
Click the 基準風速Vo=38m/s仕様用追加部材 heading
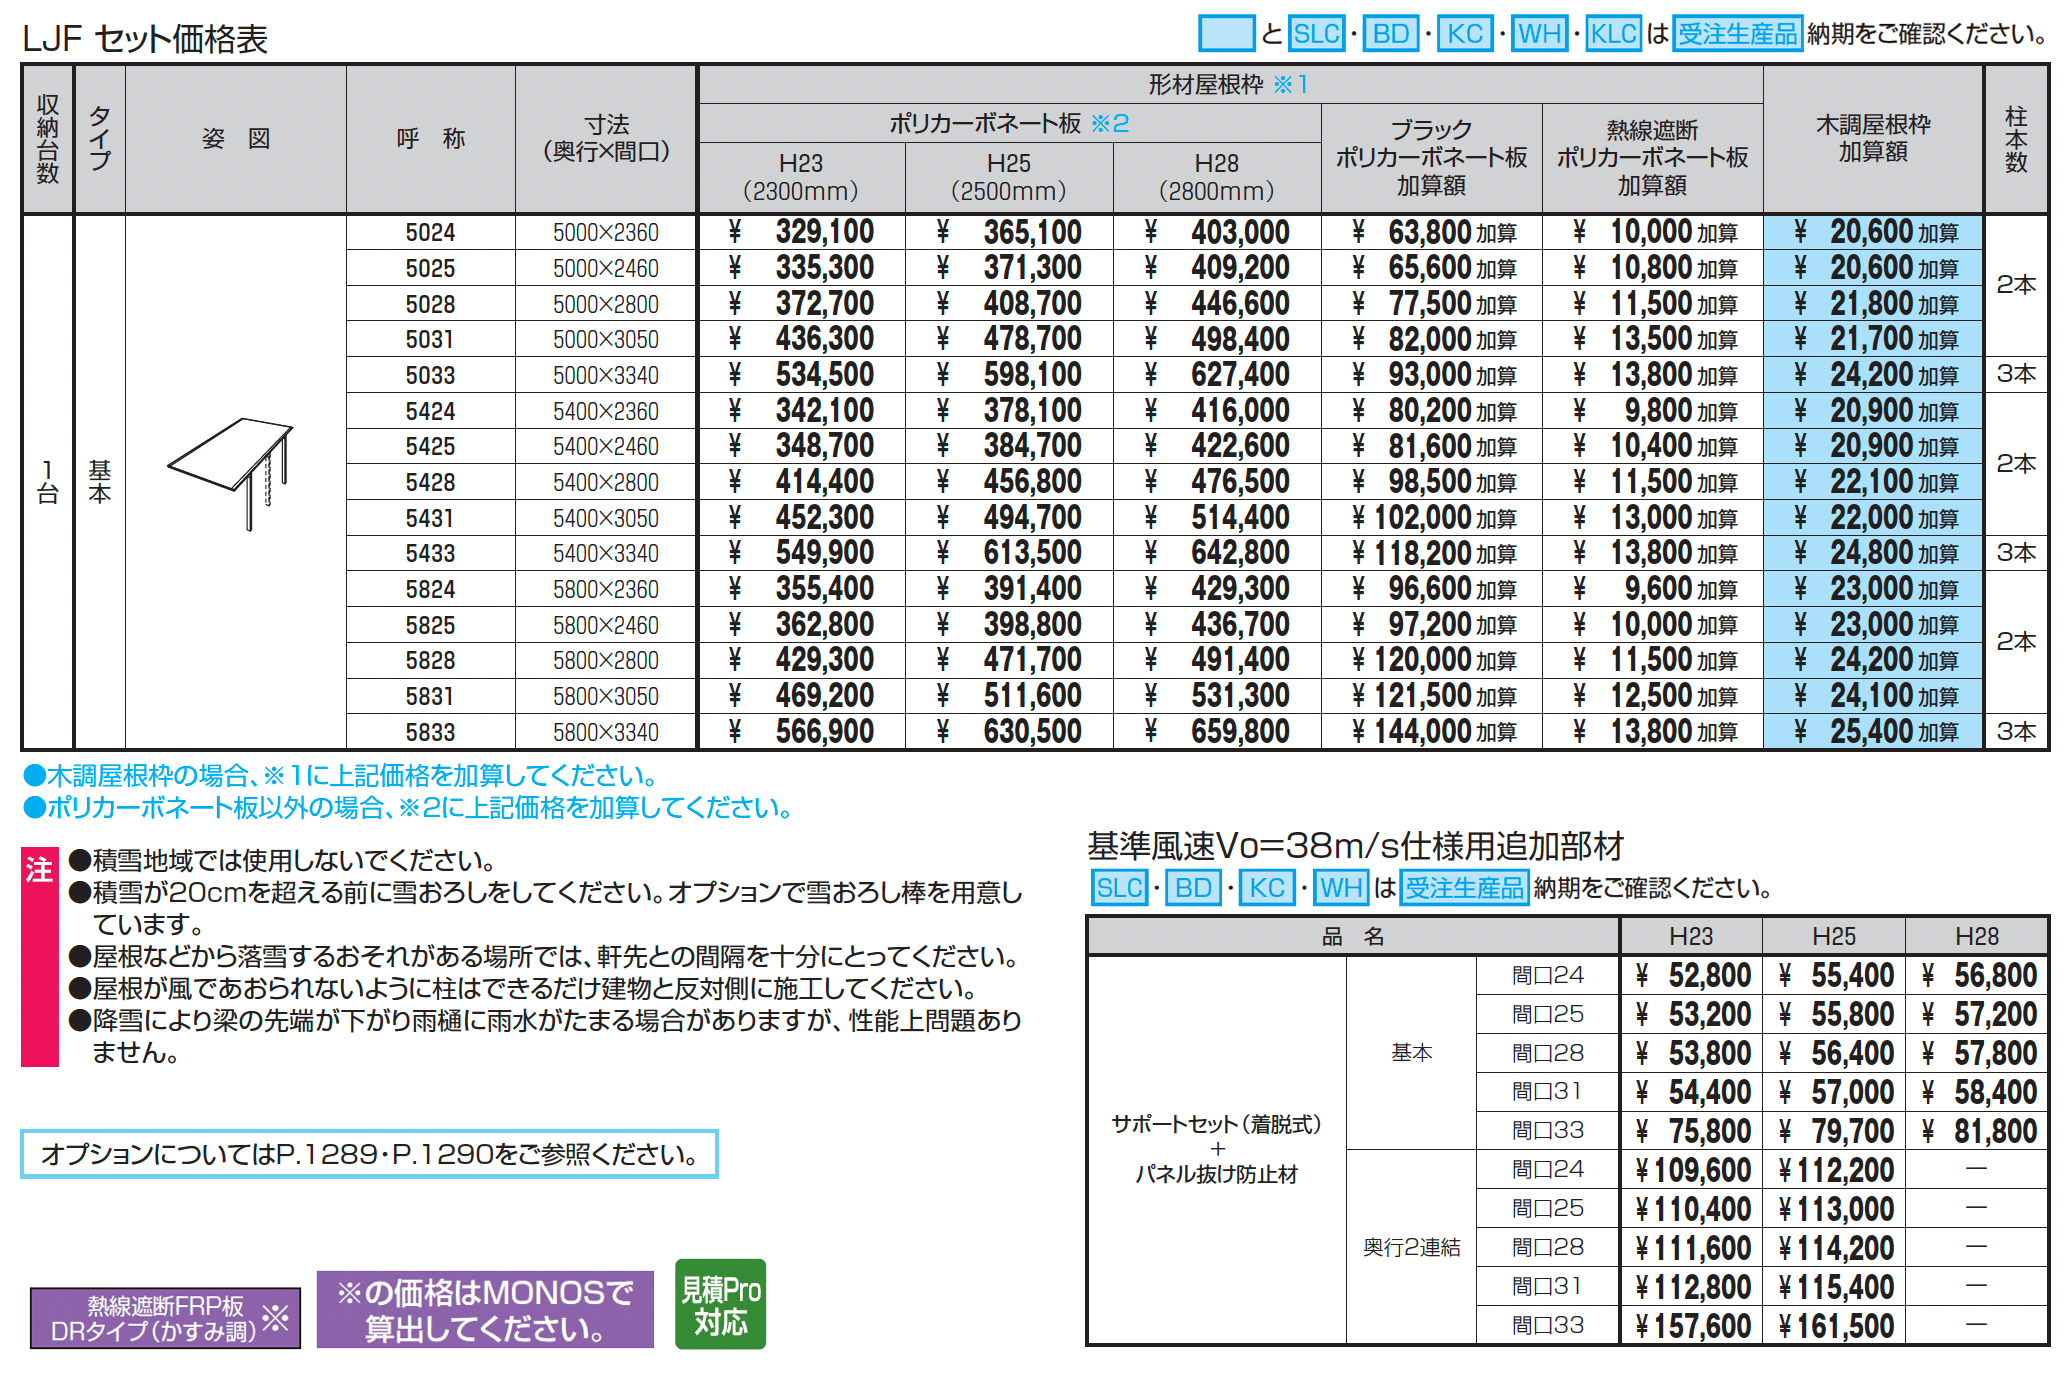[x=1356, y=846]
